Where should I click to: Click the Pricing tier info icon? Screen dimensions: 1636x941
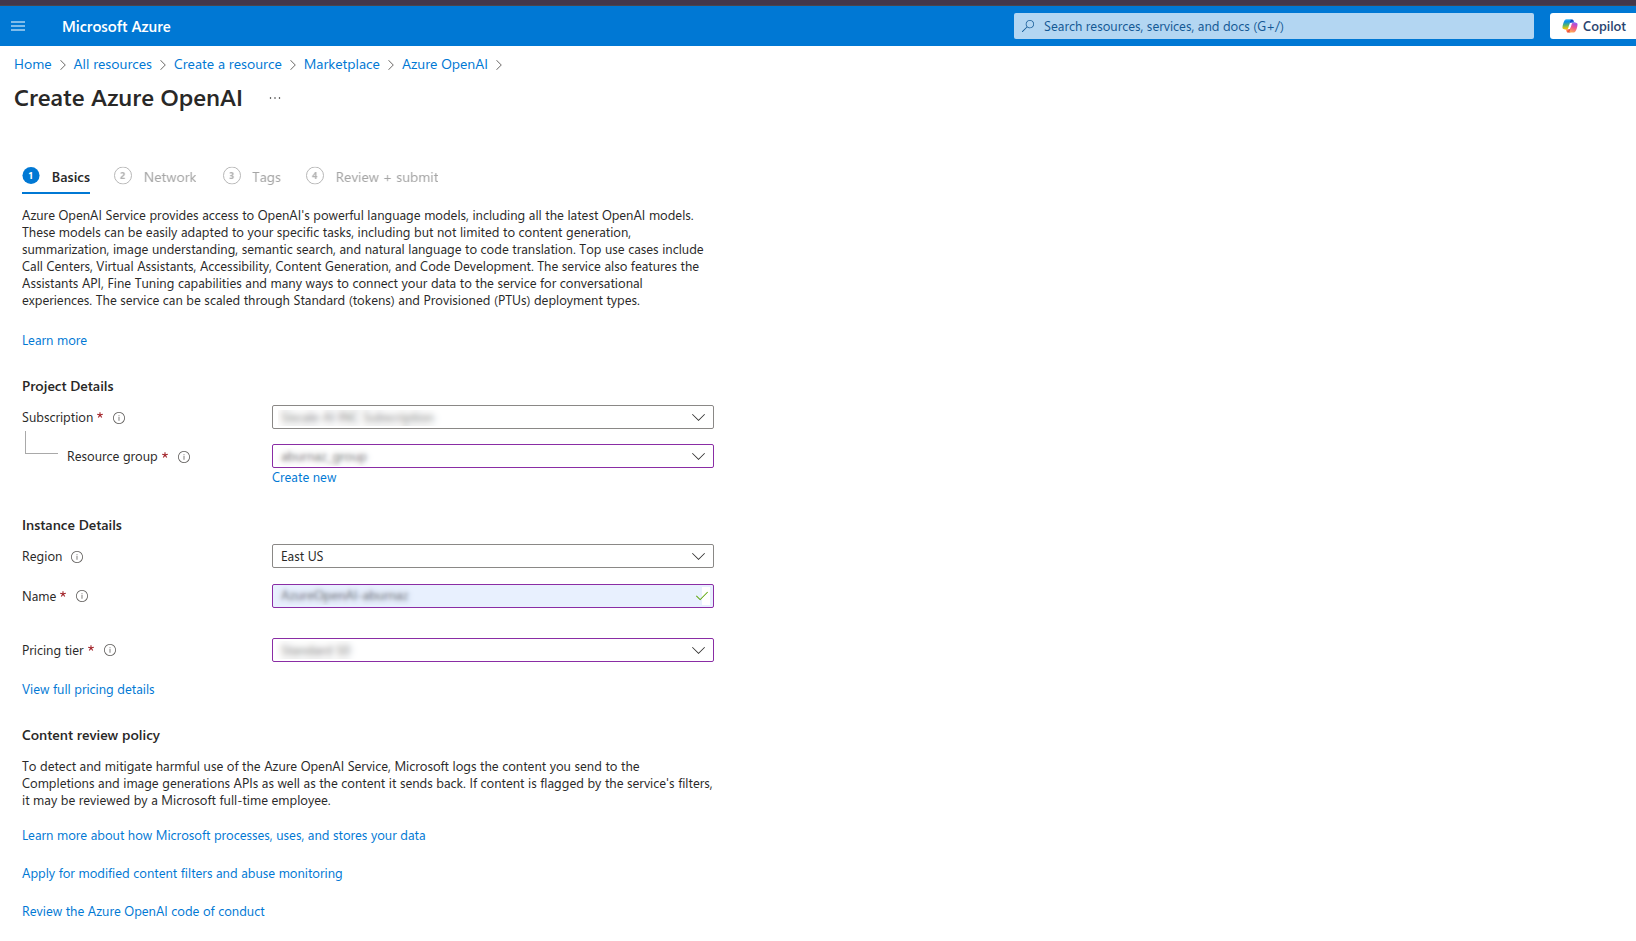(x=110, y=650)
